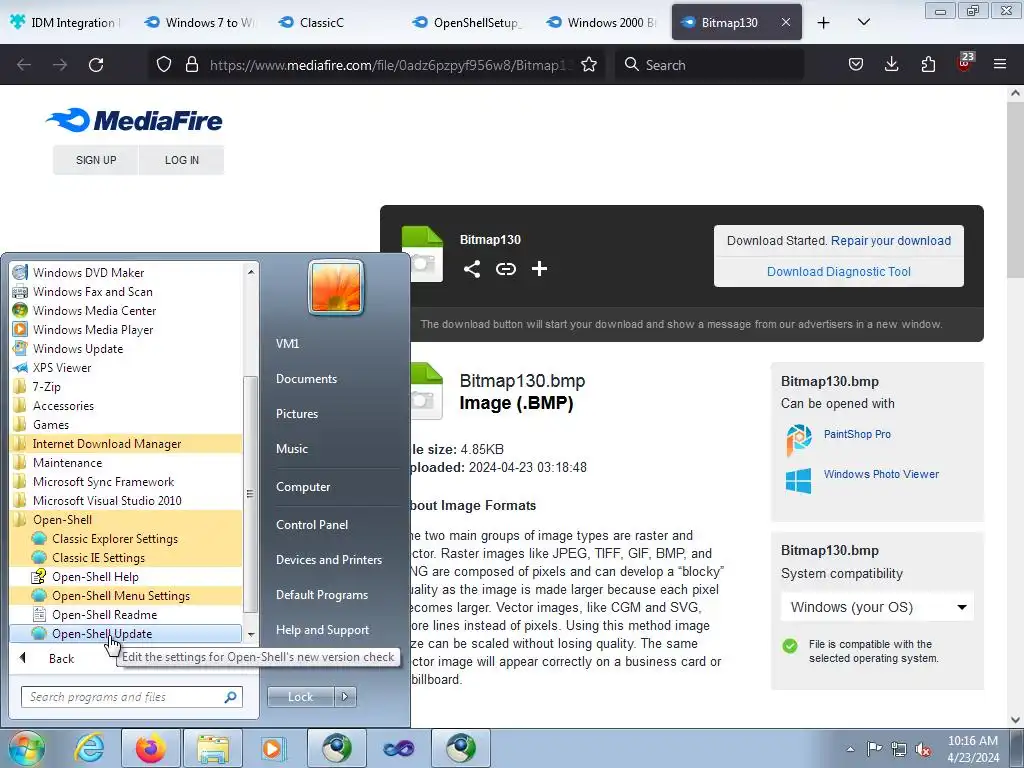This screenshot has height=768, width=1024.
Task: Open Devices and Printers
Action: (328, 560)
